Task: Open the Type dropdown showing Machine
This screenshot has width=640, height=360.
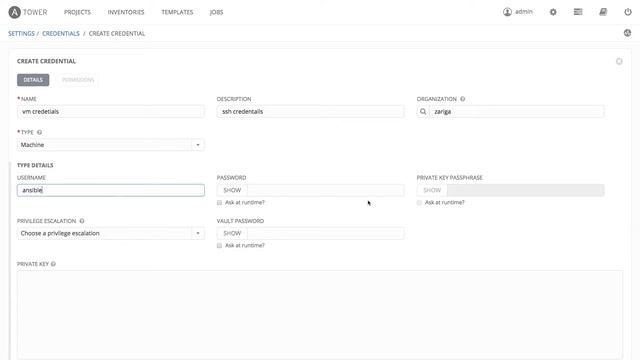Action: (111, 145)
